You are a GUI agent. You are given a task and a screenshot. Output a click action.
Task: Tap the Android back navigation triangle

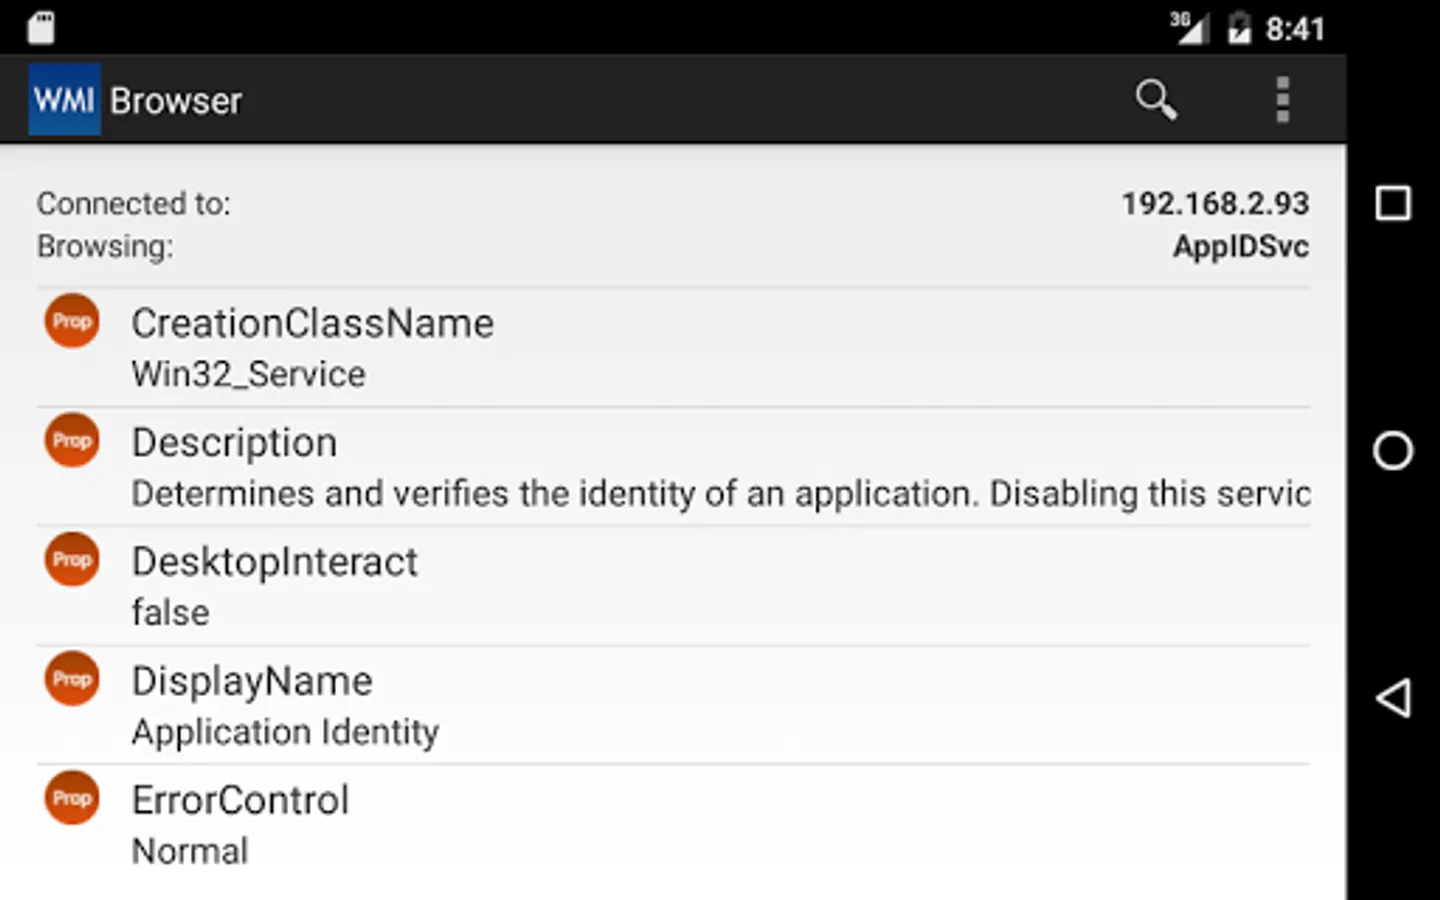click(x=1393, y=698)
